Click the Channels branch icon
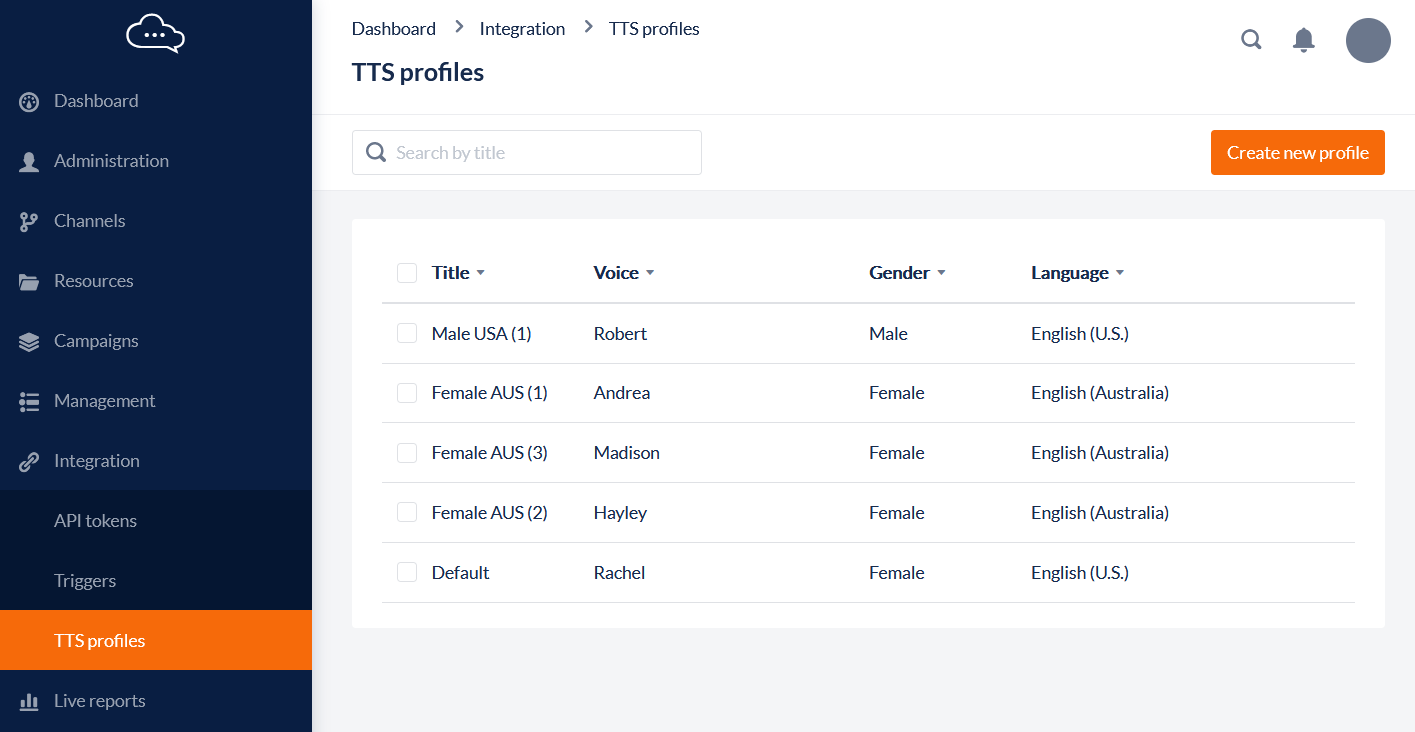Screen dimensions: 1415x732 (29, 221)
